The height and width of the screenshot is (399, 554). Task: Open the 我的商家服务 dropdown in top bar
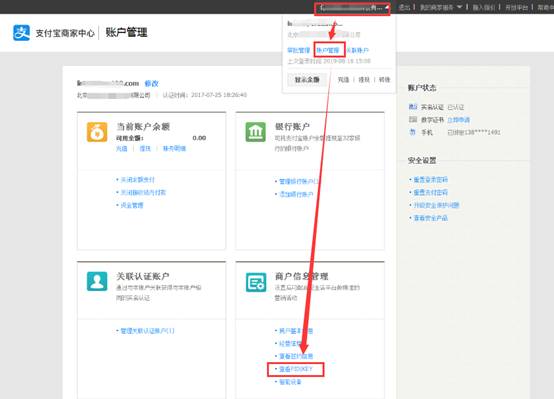pyautogui.click(x=441, y=7)
